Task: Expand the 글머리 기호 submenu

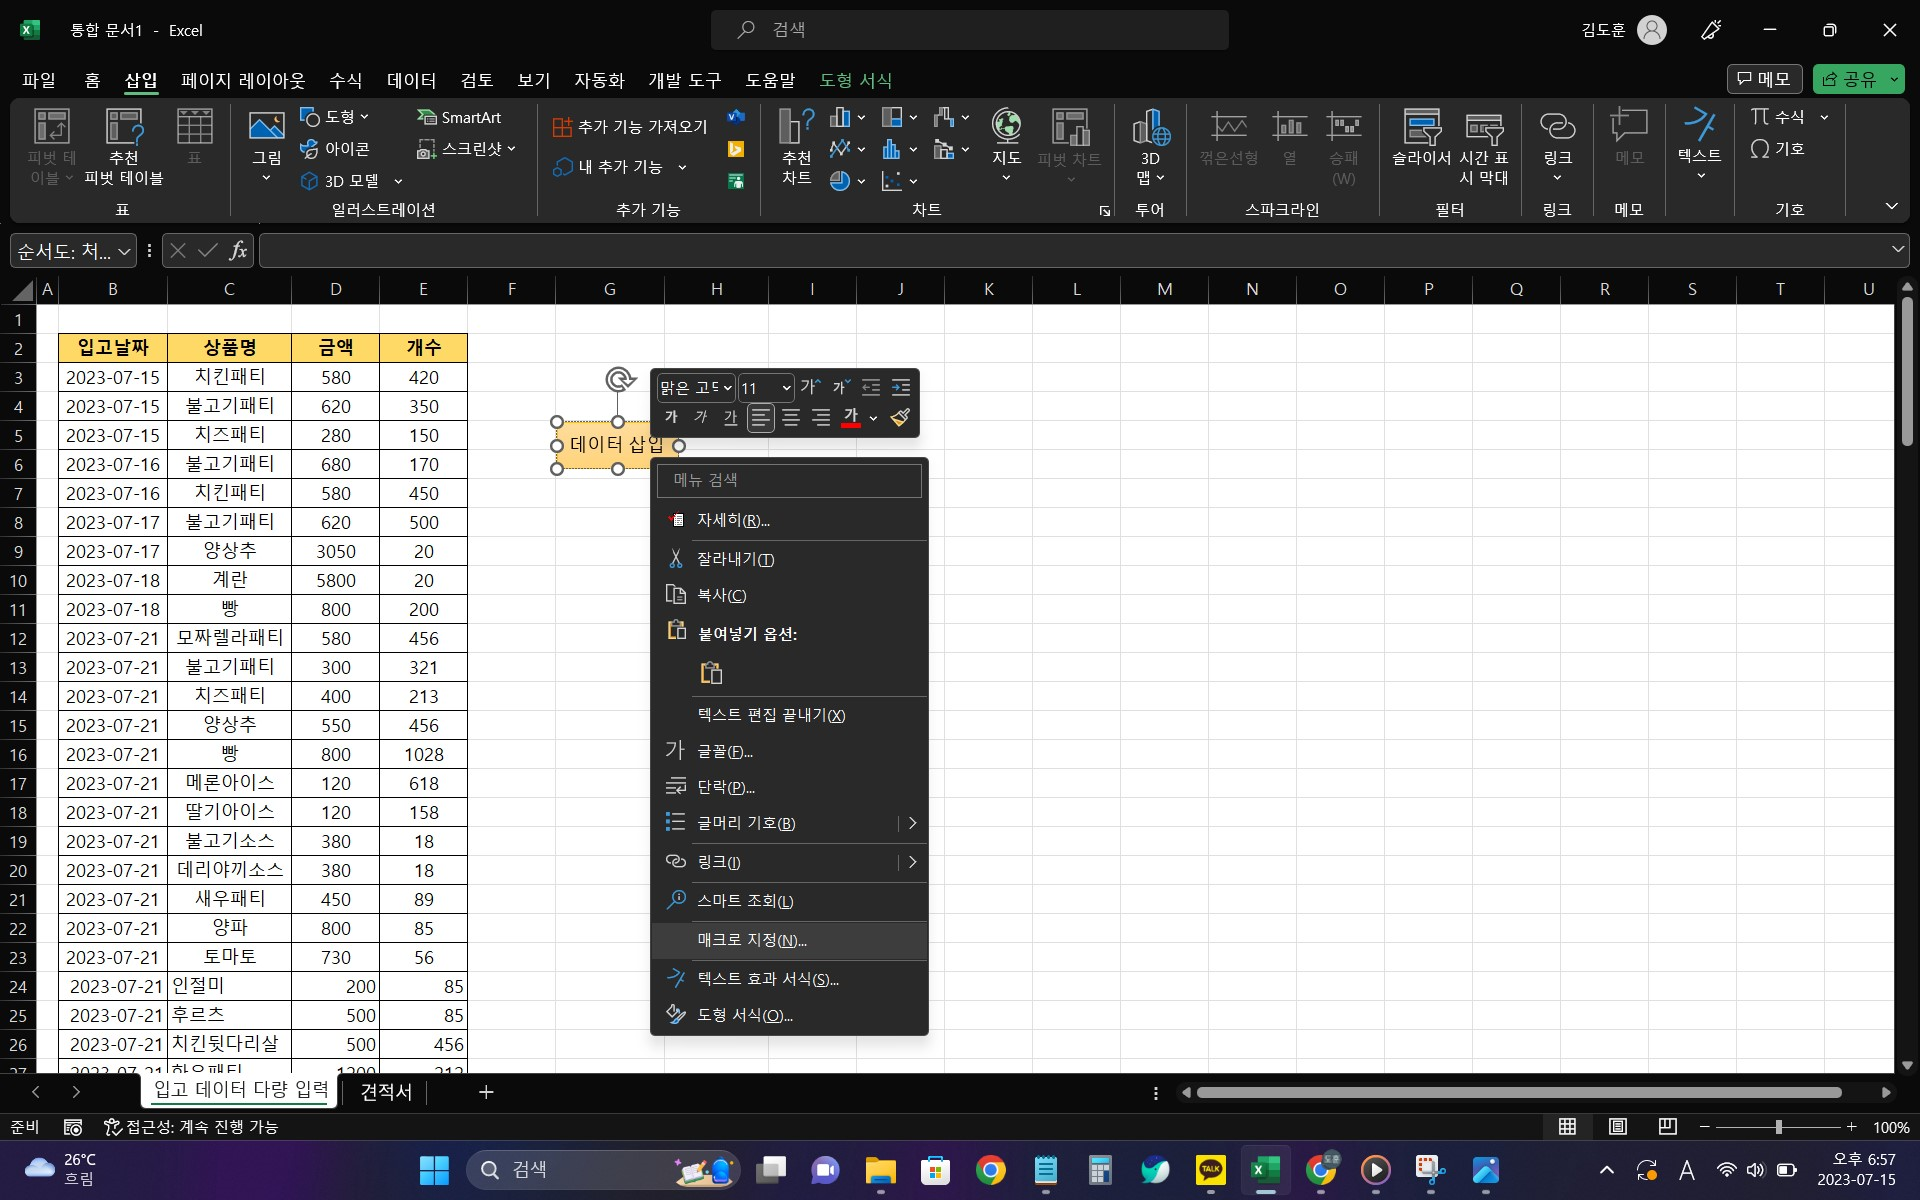Action: coord(911,823)
